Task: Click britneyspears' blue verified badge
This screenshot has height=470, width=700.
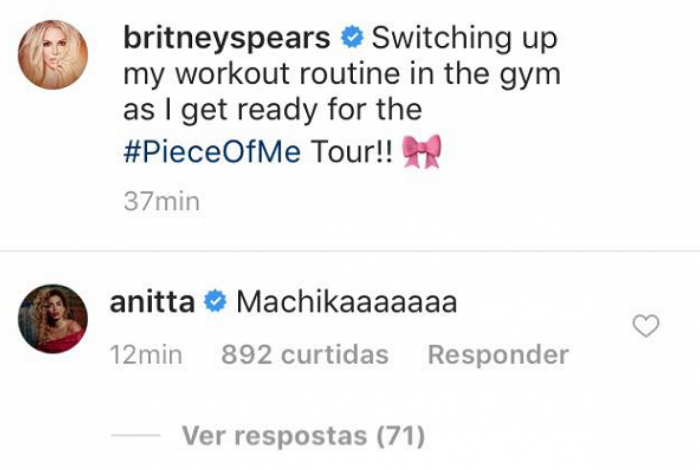Action: pos(350,39)
